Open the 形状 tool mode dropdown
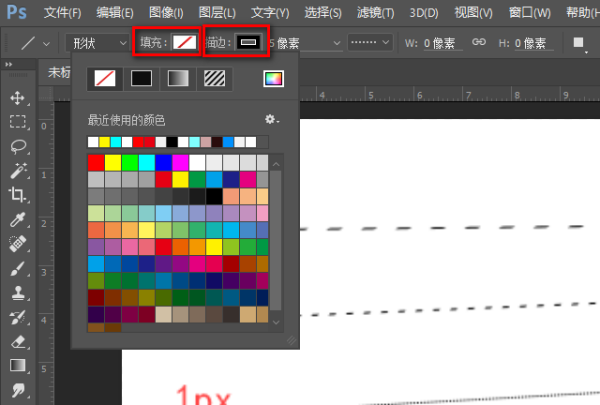The image size is (600, 405). coord(95,43)
